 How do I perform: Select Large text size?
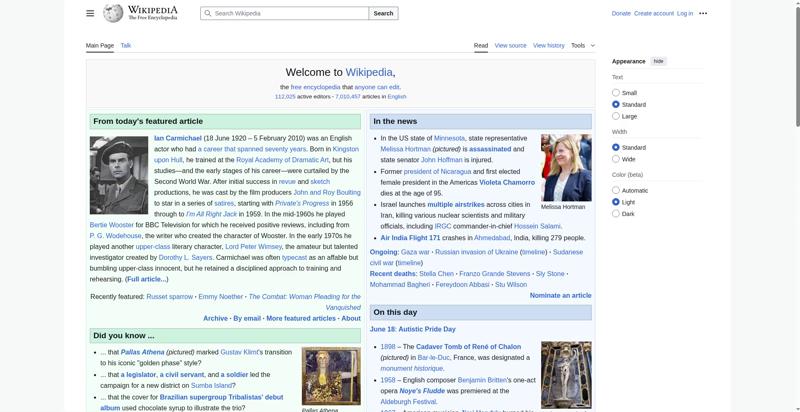click(x=616, y=116)
